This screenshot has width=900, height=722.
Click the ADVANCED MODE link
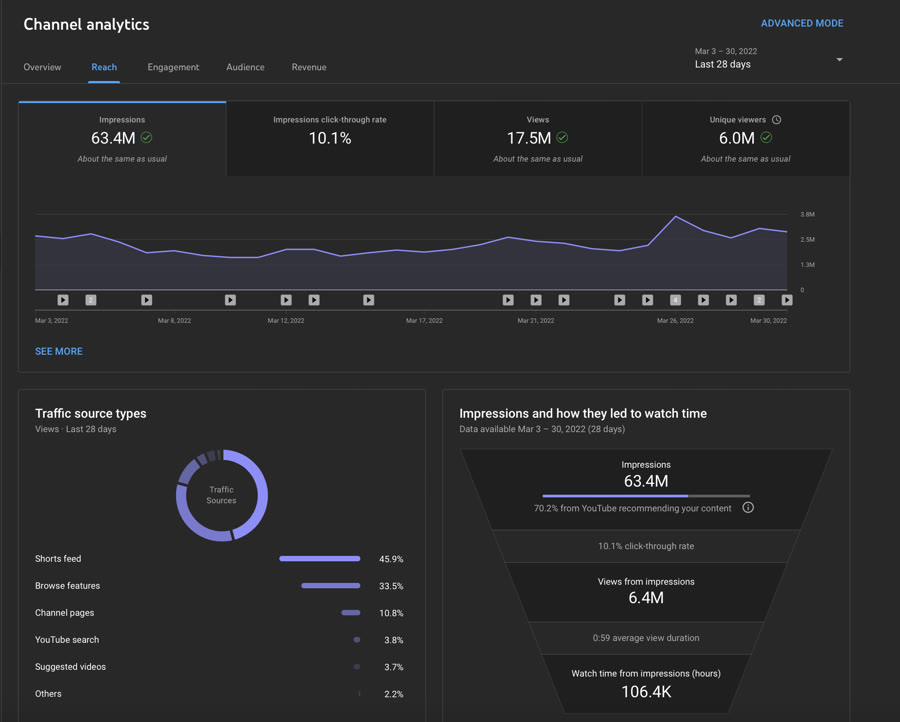tap(802, 24)
